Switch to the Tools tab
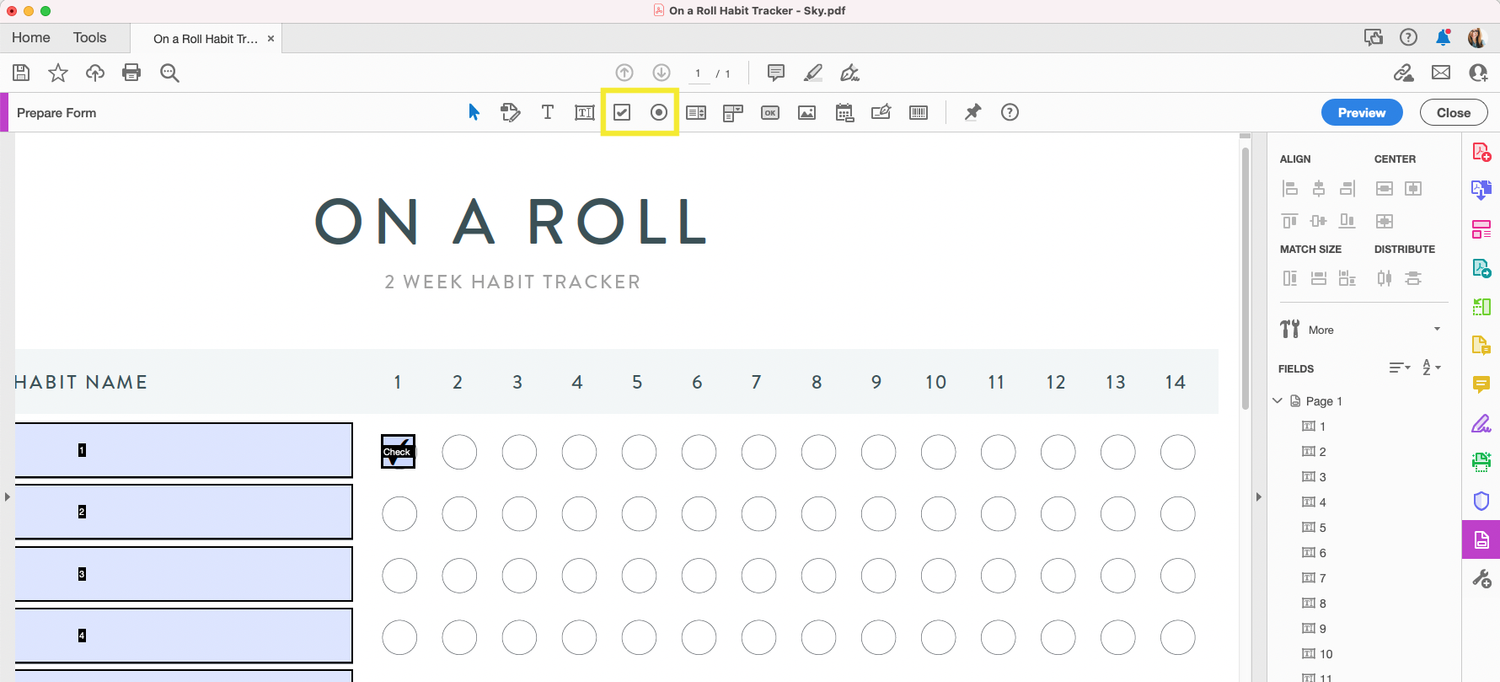Screen dimensions: 1500x682 pyautogui.click(x=89, y=37)
